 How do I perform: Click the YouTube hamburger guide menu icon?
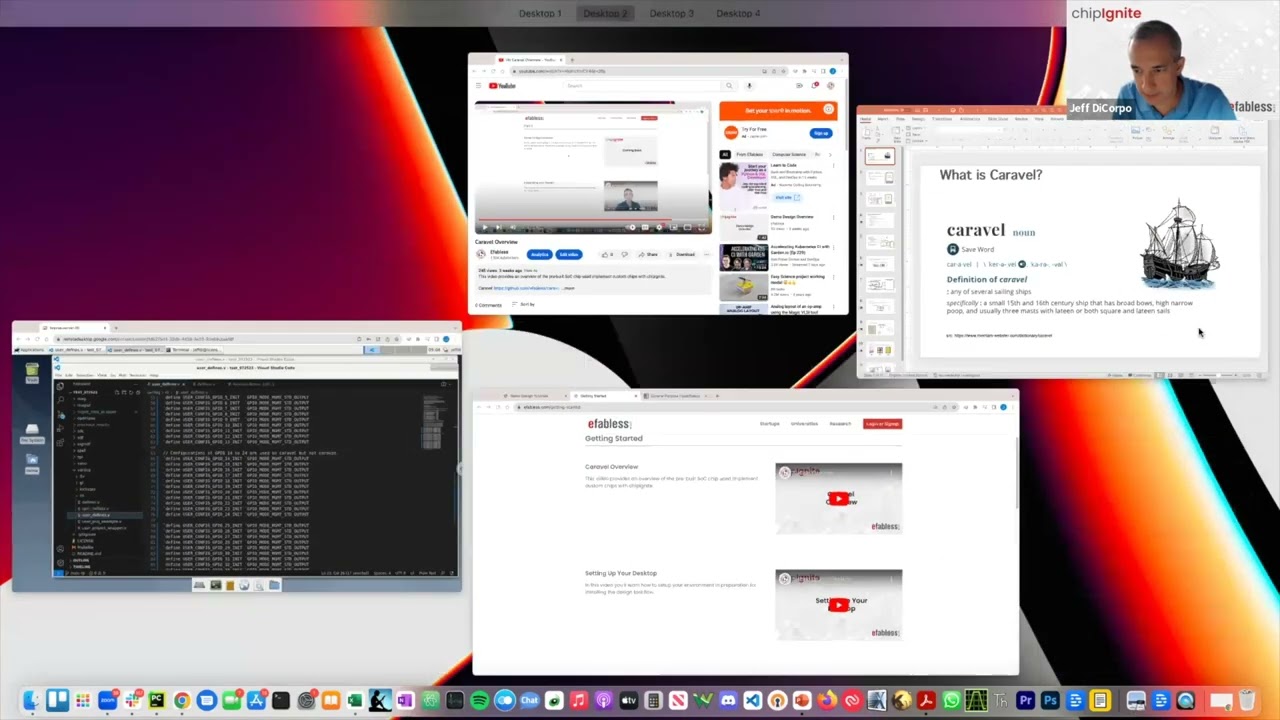click(480, 86)
